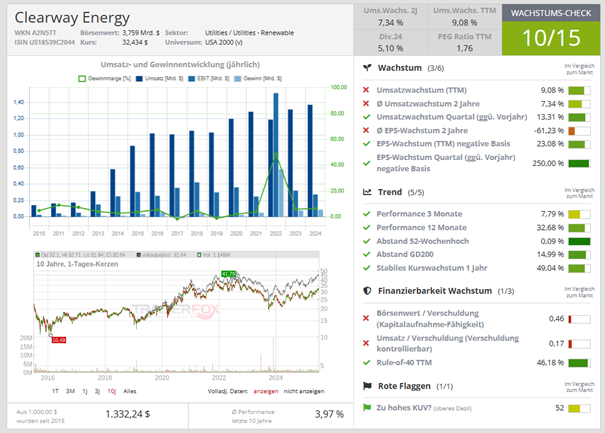Click the USA 2000 (v) universe text
605x433 pixels.
click(x=224, y=42)
